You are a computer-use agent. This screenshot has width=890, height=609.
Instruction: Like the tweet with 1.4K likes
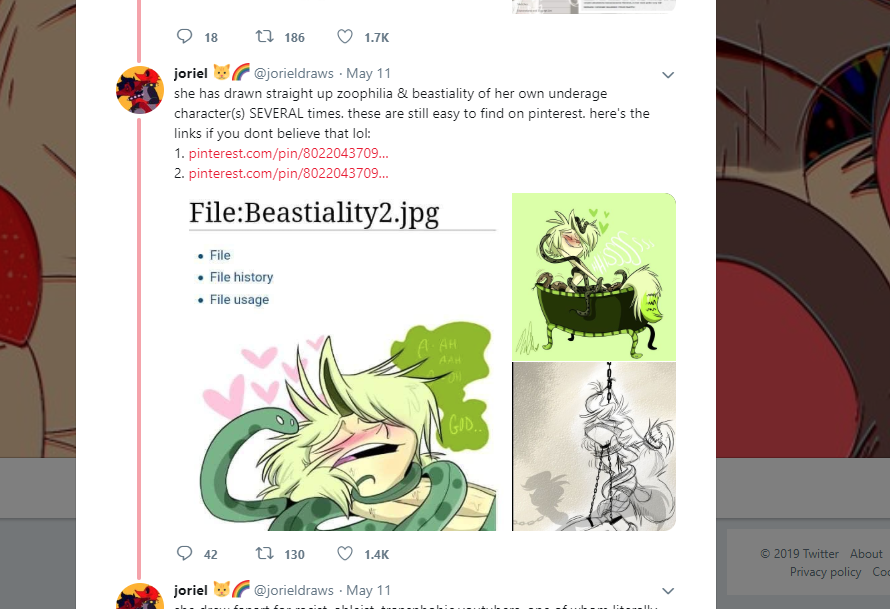tap(345, 553)
